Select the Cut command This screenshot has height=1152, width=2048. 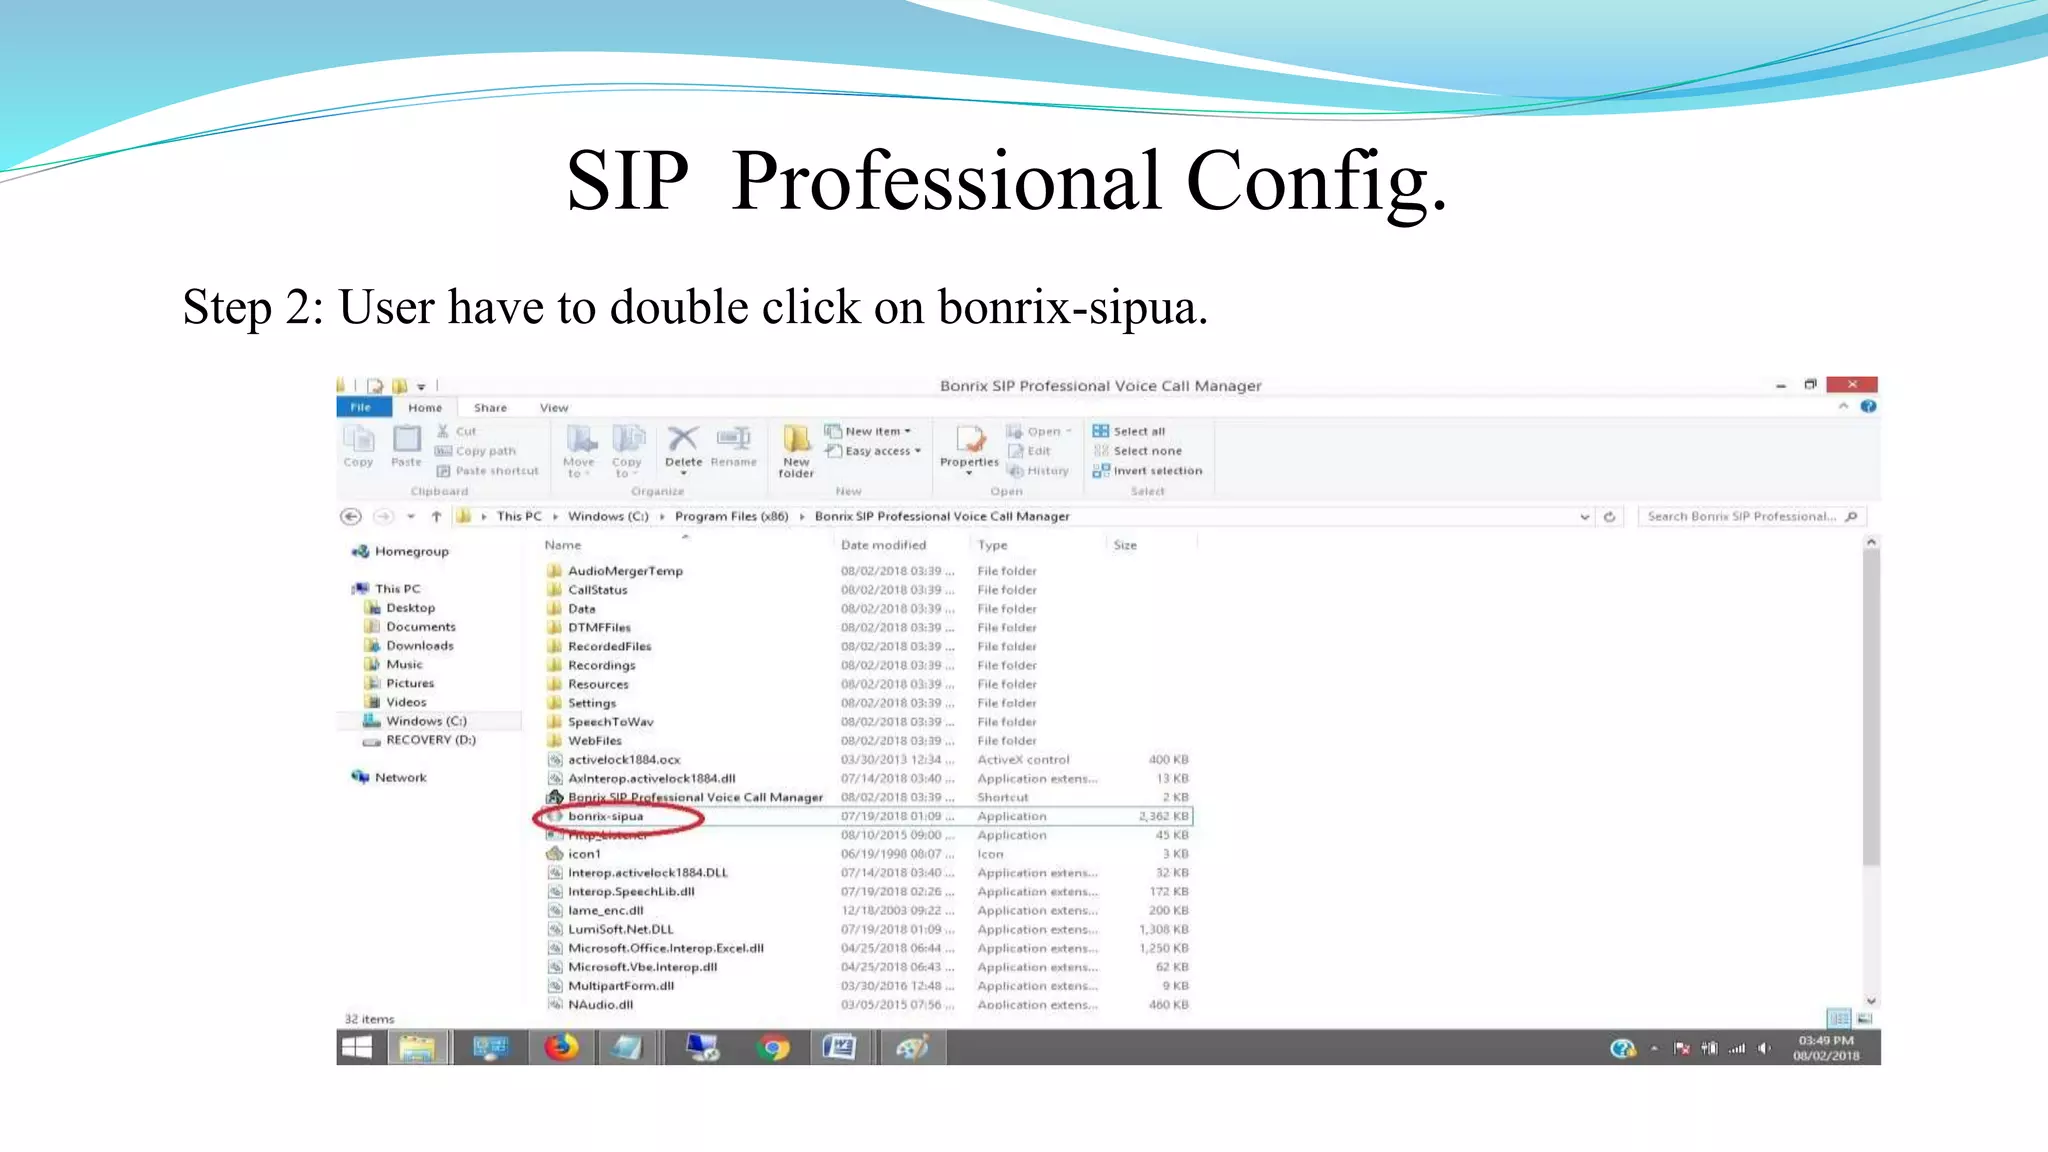tap(457, 431)
